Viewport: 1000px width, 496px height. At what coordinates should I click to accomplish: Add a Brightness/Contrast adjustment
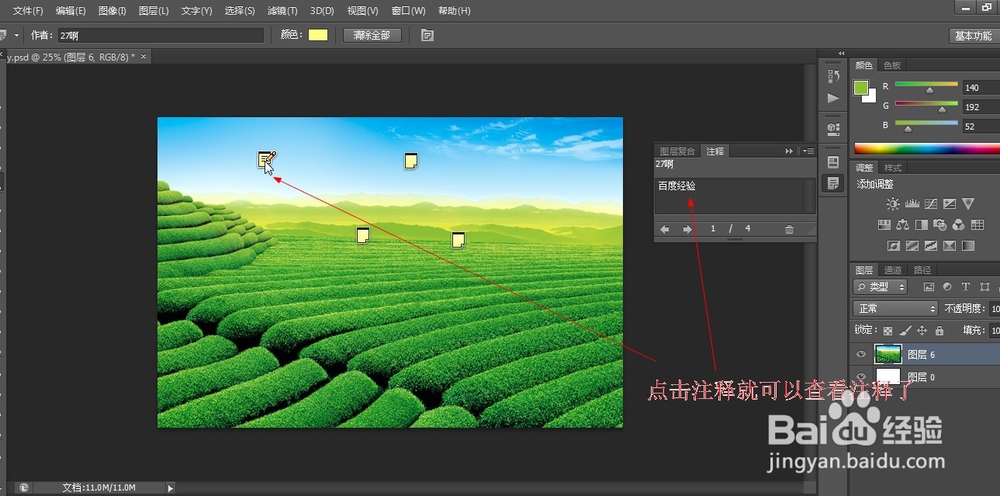tap(893, 204)
